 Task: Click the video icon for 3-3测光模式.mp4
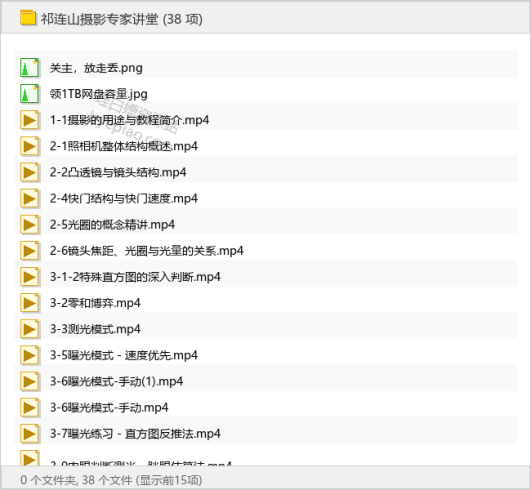point(29,329)
